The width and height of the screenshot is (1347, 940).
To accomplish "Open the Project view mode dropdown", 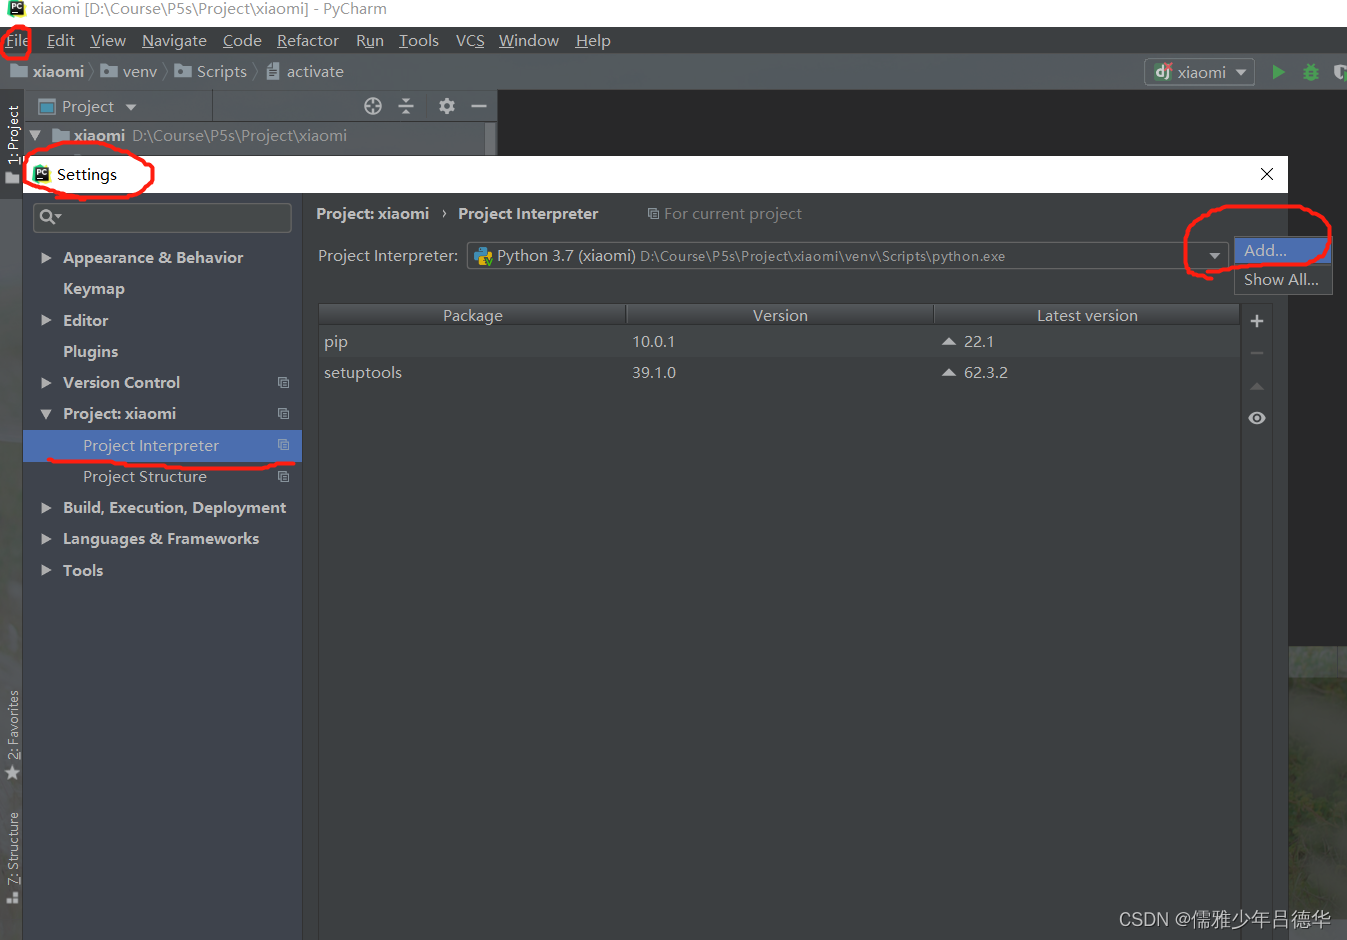I will click(131, 107).
